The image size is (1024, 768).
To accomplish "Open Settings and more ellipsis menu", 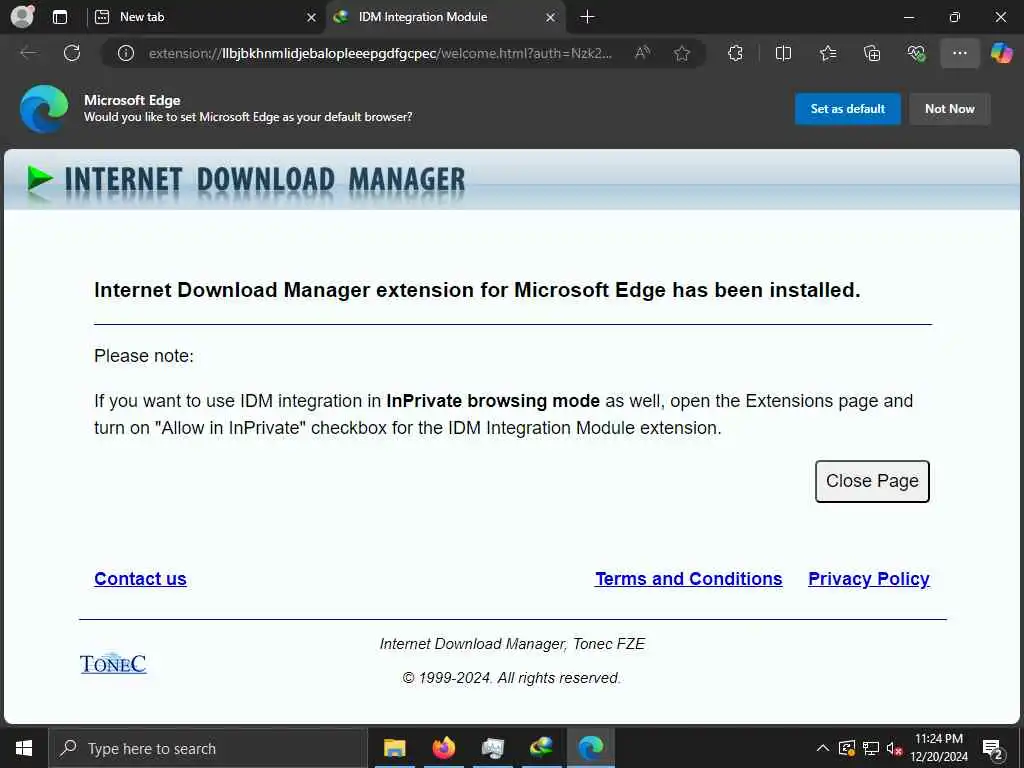I will pyautogui.click(x=959, y=53).
